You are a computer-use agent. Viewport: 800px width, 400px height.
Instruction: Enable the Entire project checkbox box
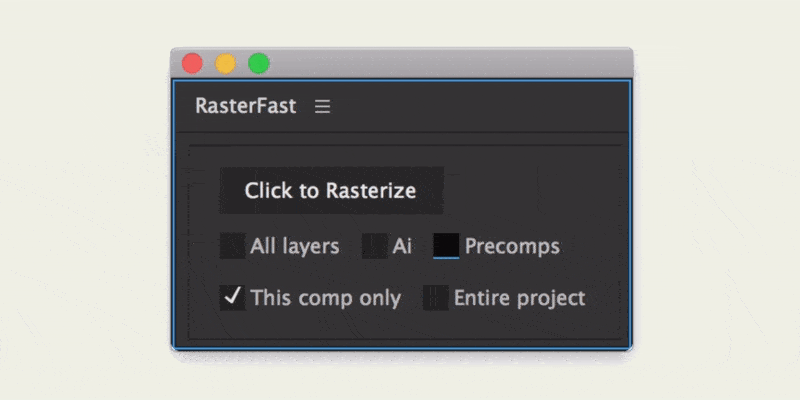click(x=436, y=297)
